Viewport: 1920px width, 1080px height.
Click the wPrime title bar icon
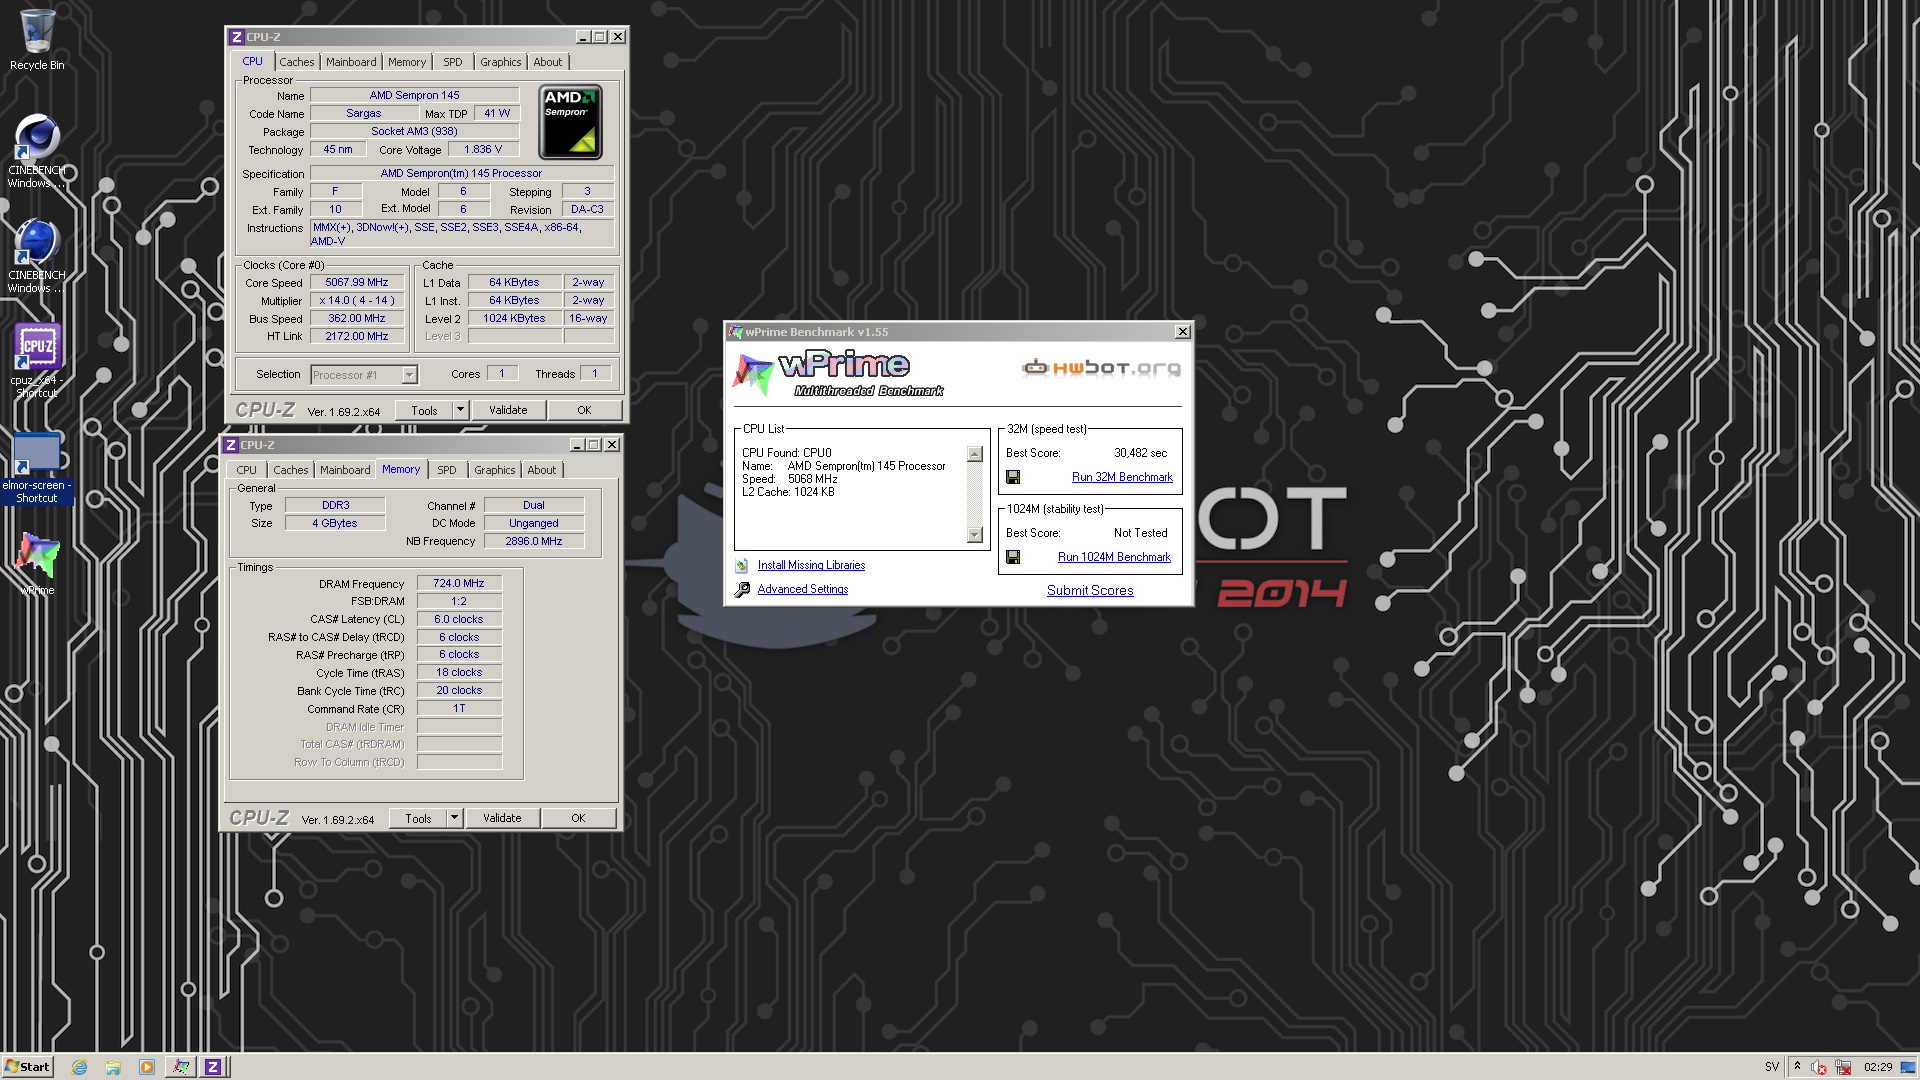coord(736,332)
